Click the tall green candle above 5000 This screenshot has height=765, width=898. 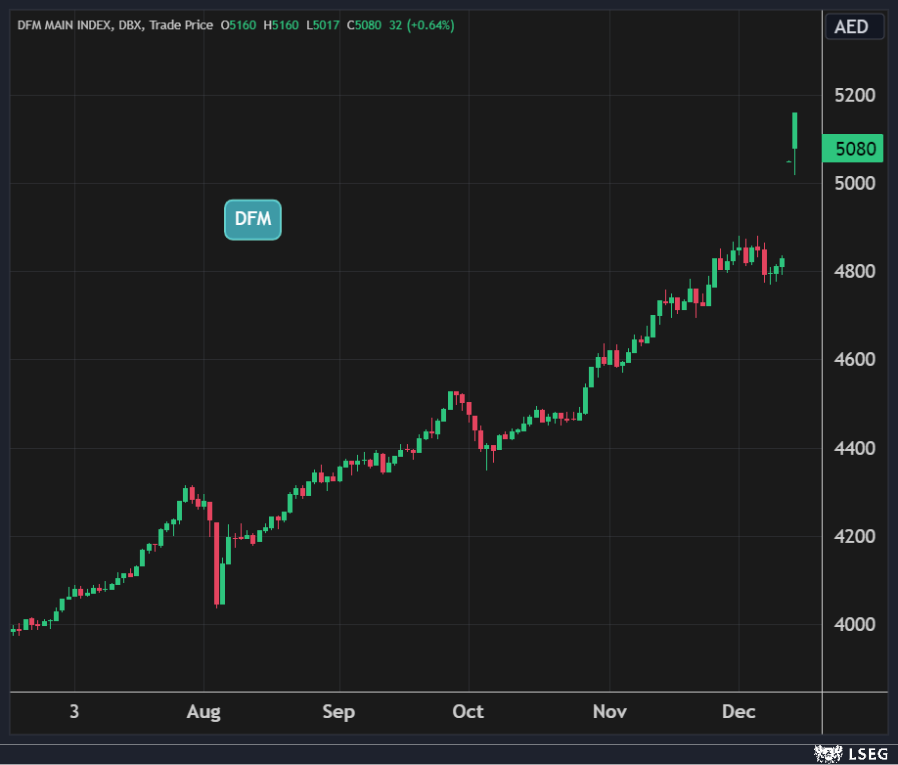click(795, 132)
